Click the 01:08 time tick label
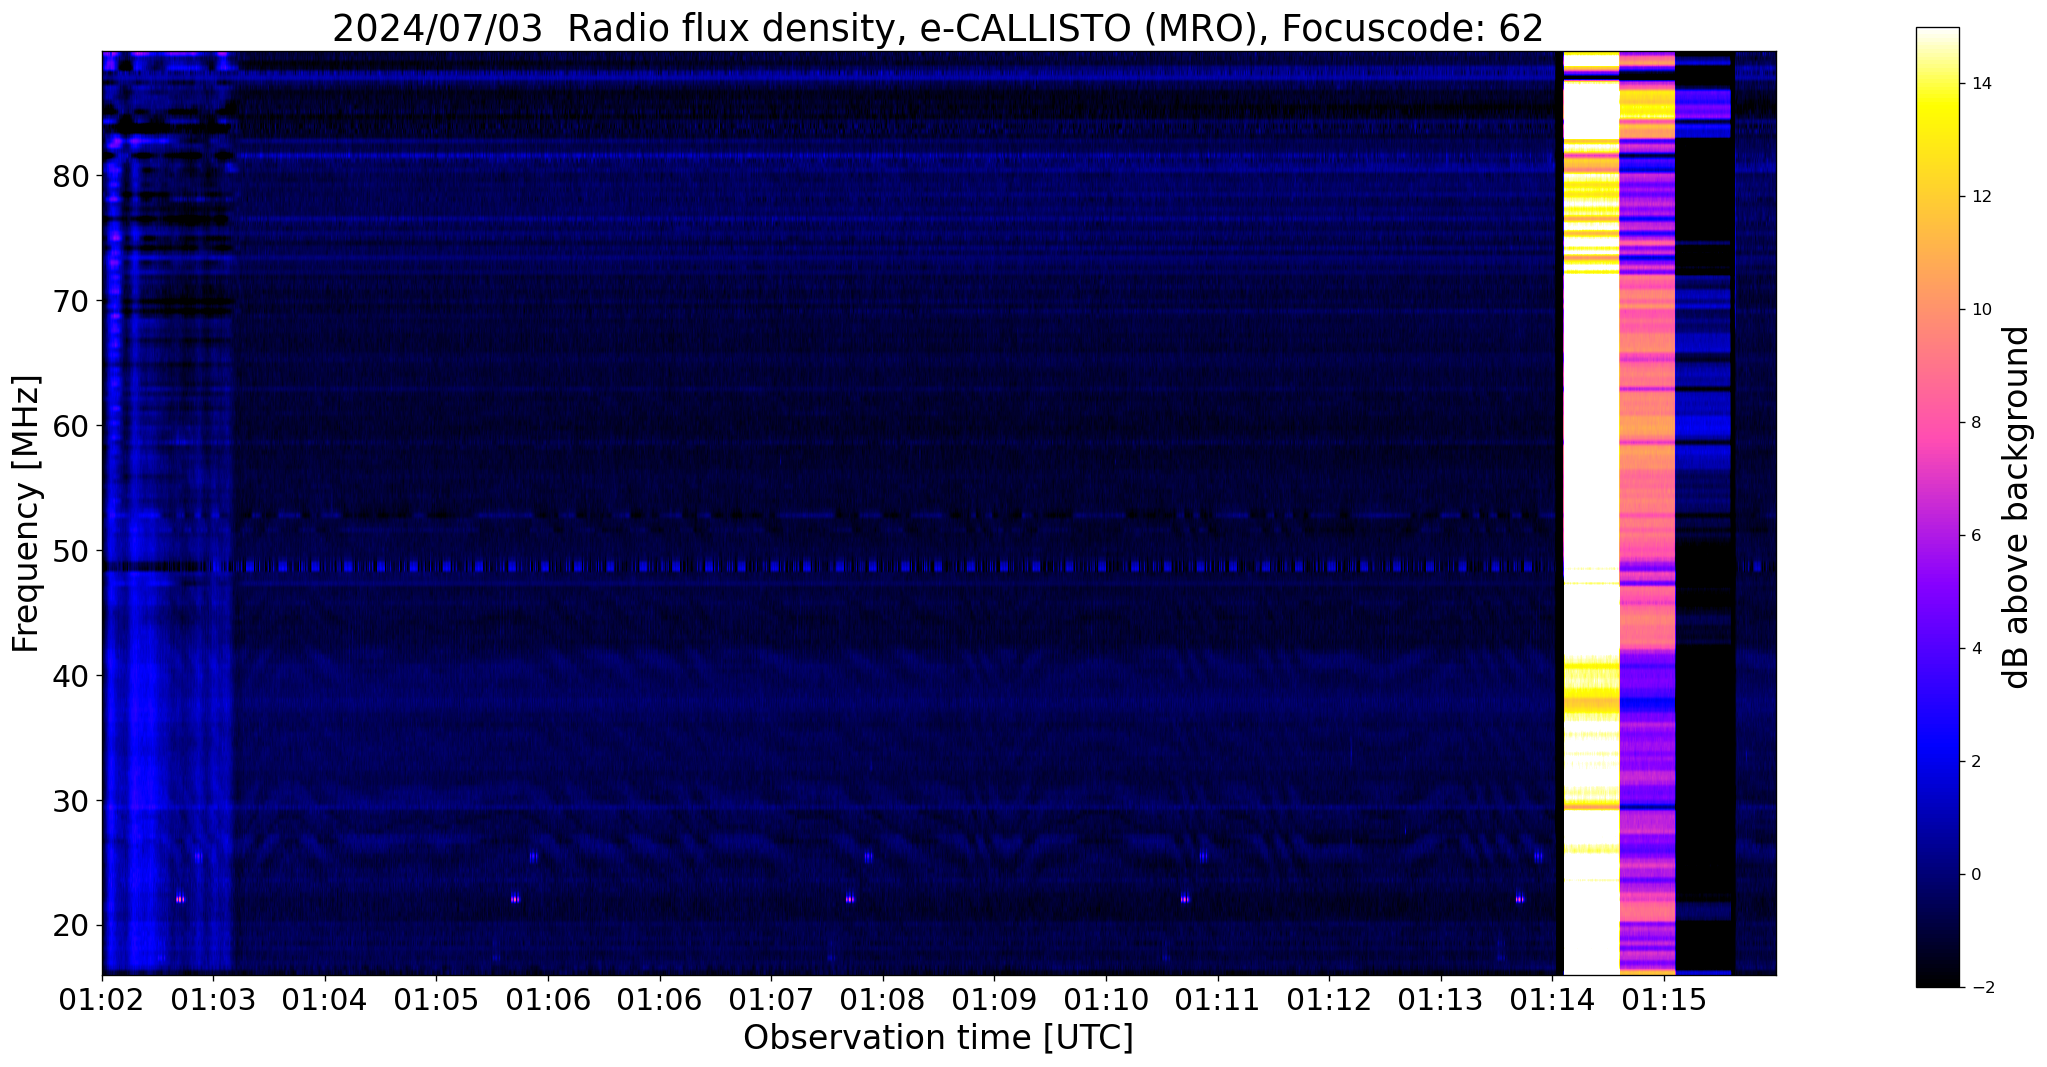Viewport: 2047px width, 1067px height. [x=883, y=999]
